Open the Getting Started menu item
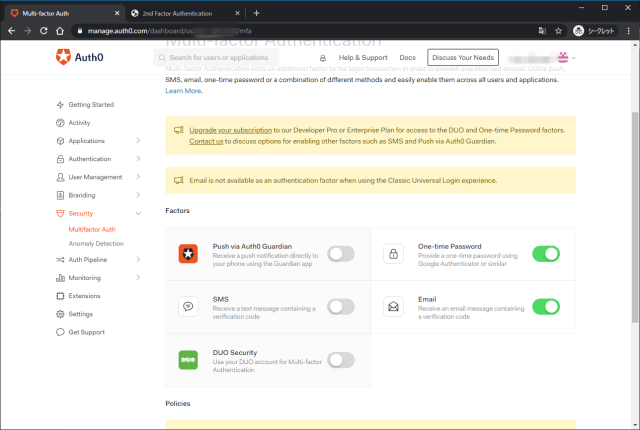 coord(91,105)
